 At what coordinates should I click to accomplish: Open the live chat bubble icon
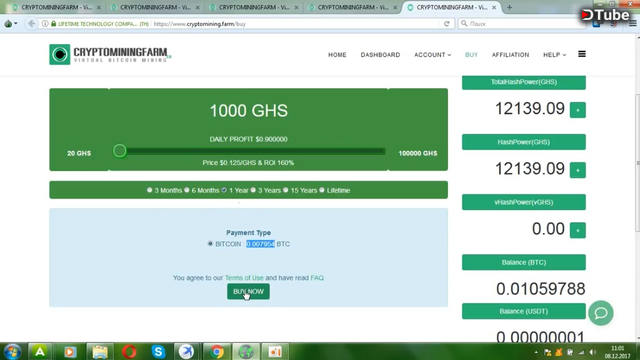(600, 313)
